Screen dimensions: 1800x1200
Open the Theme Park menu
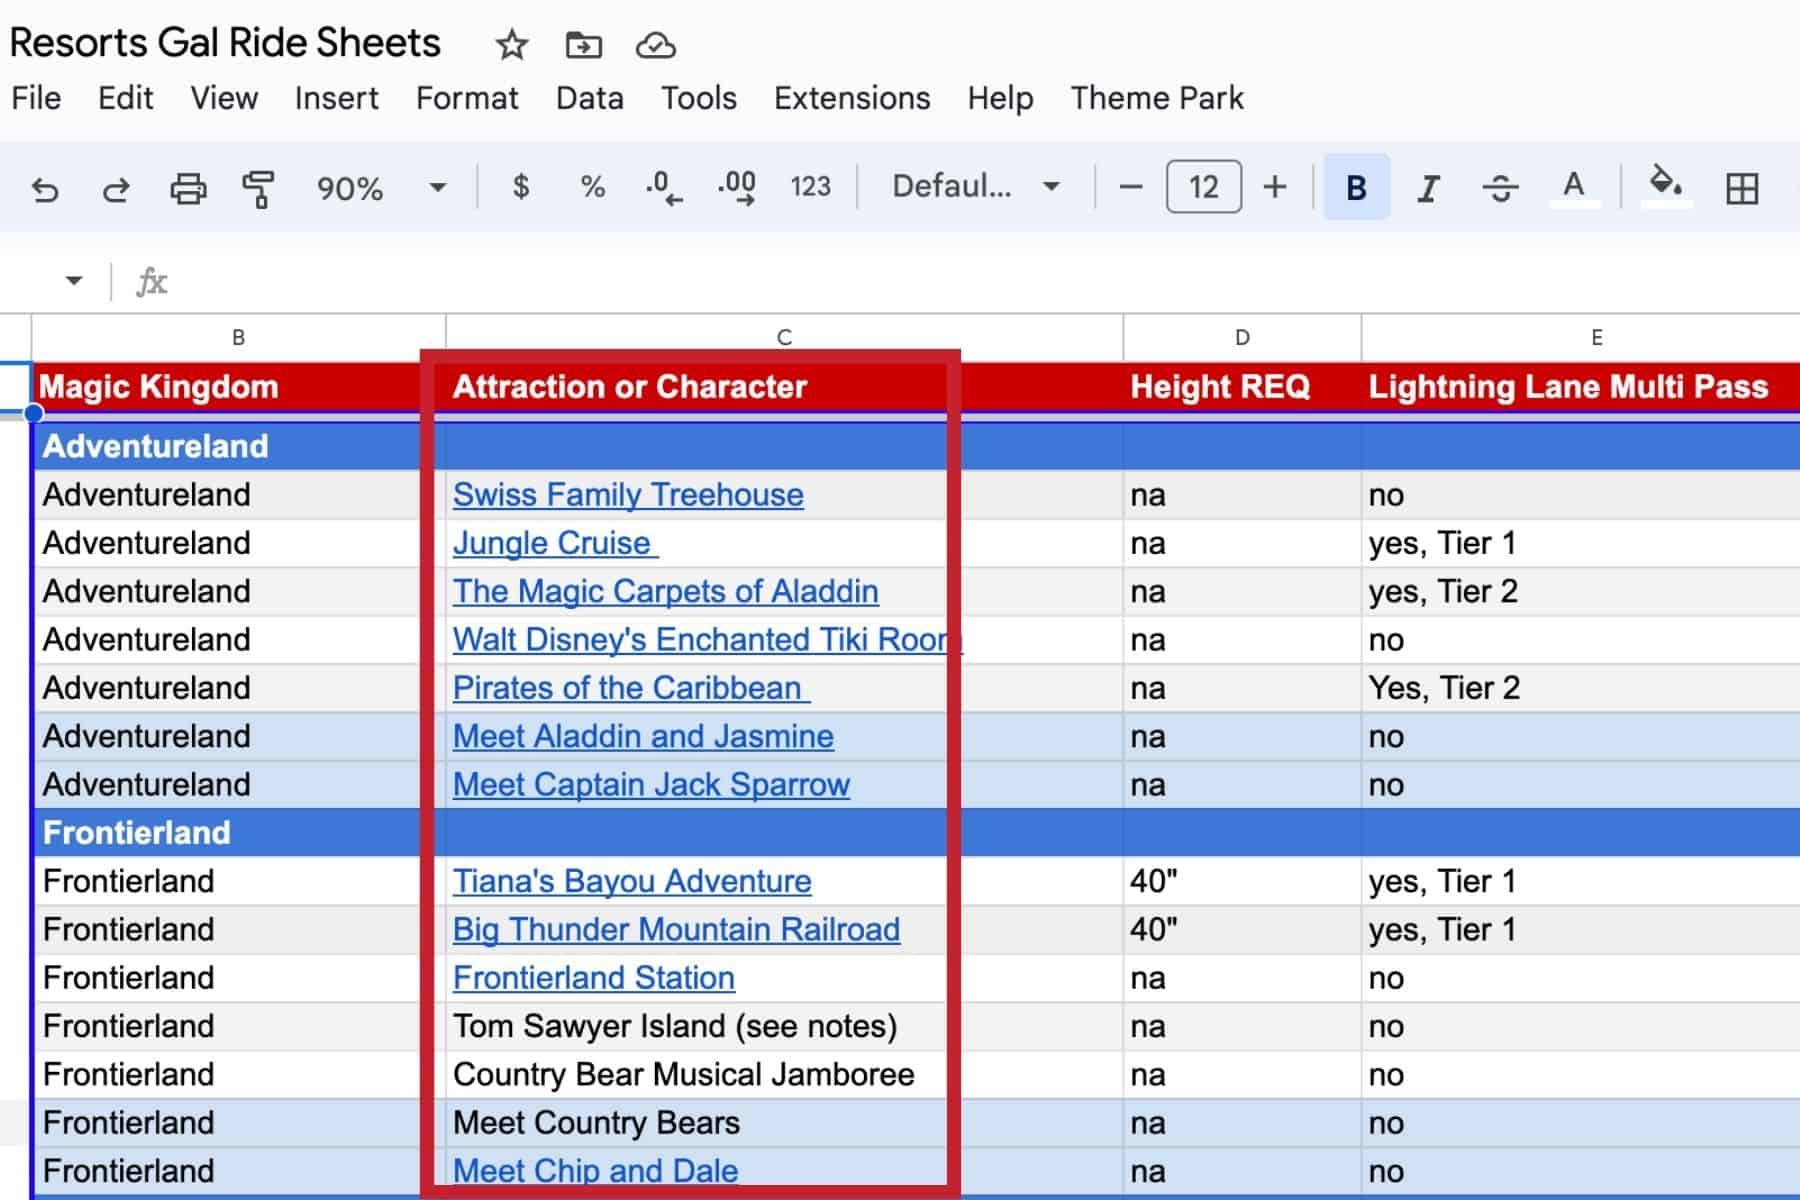(1157, 98)
